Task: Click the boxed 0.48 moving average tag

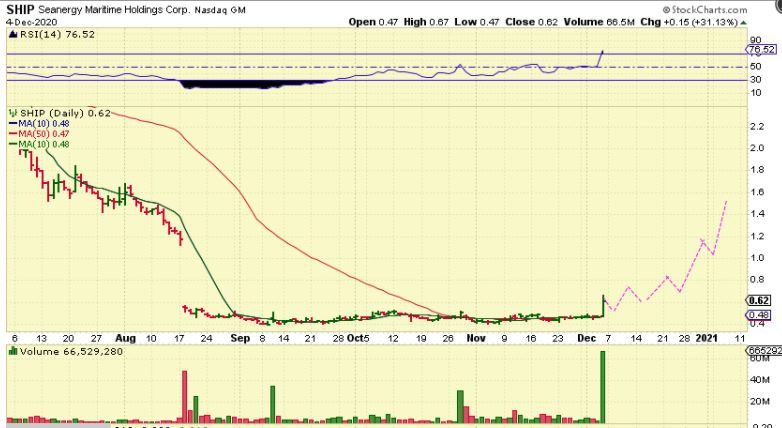Action: pos(759,315)
